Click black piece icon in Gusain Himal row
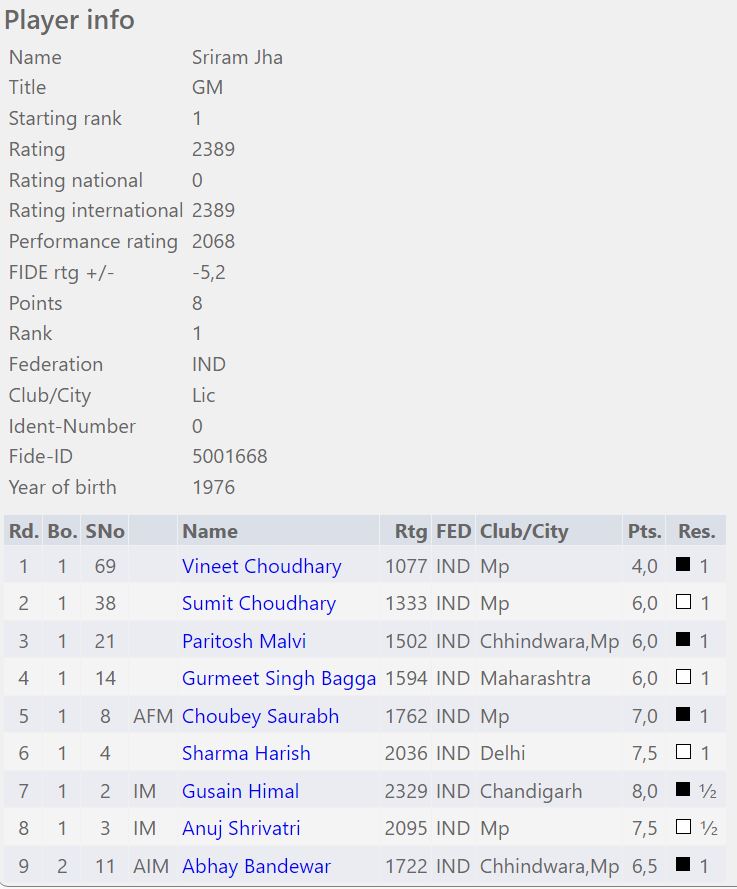The height and width of the screenshot is (889, 737). tap(684, 790)
